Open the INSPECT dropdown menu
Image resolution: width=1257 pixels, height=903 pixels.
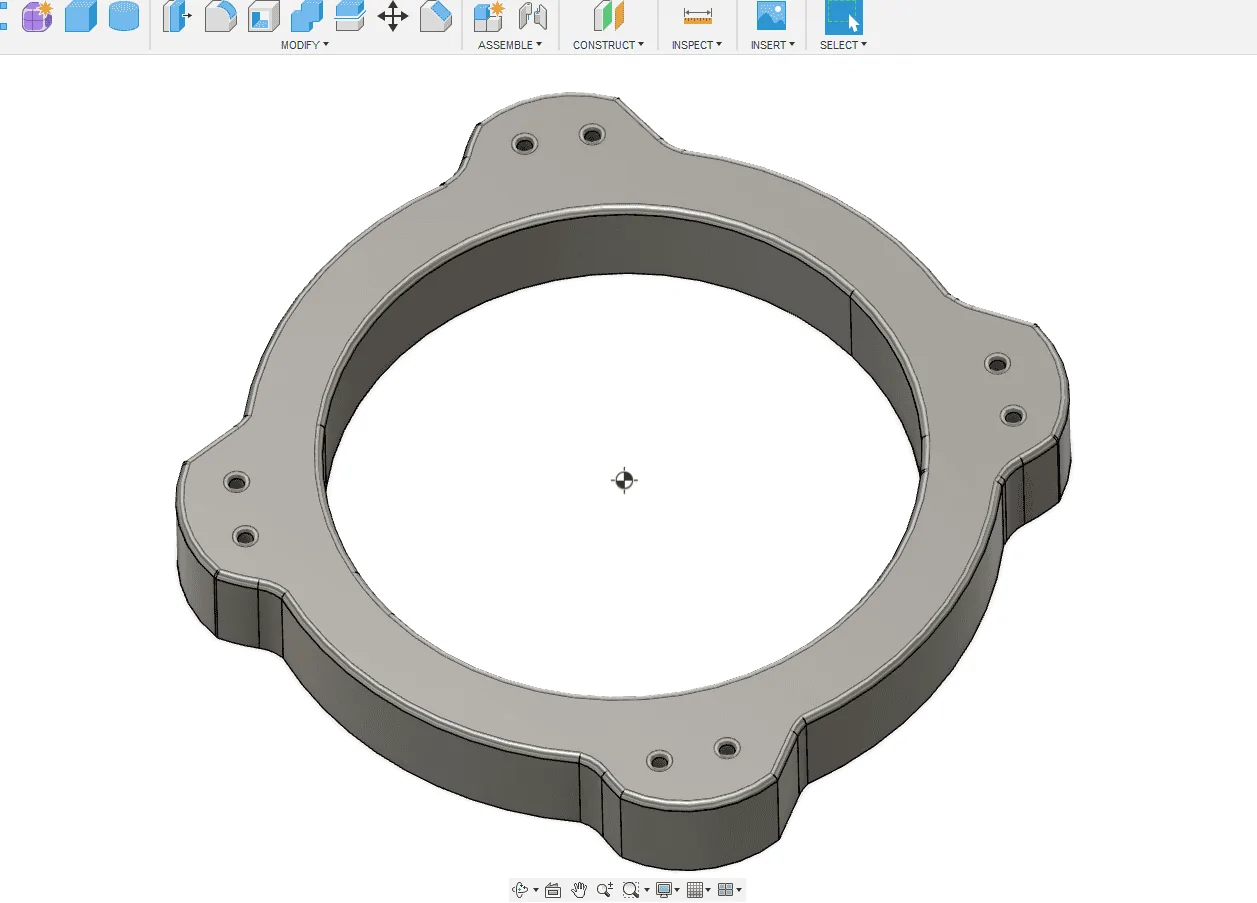click(x=697, y=45)
